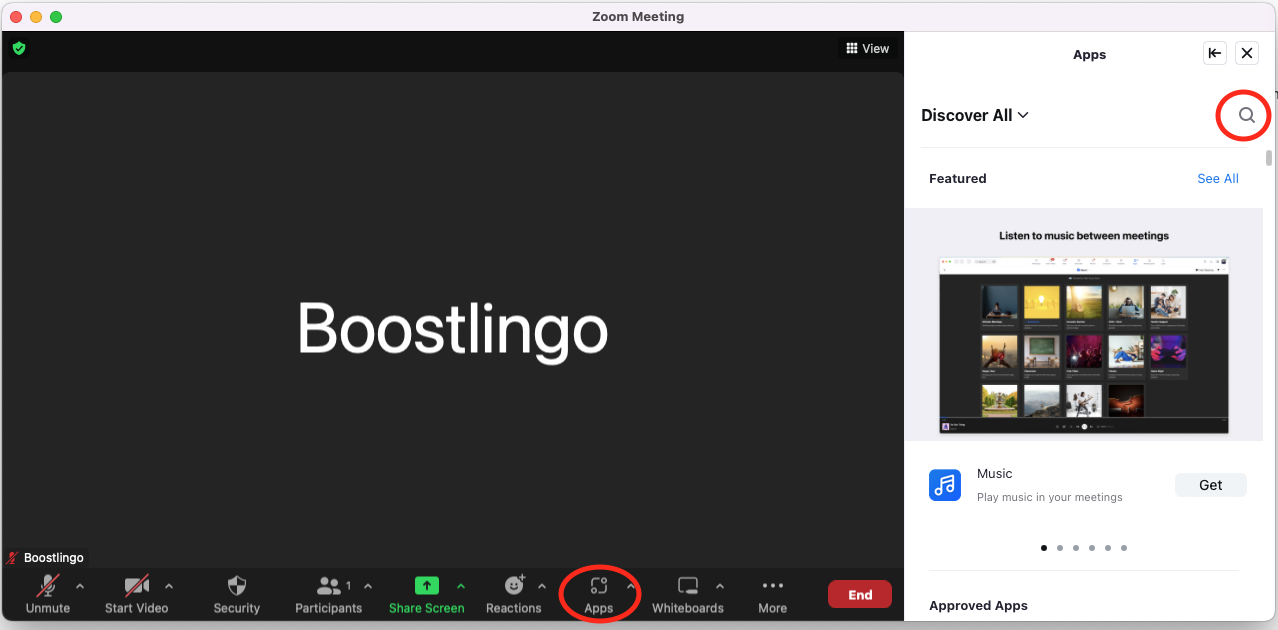Screen dimensions: 1278x630
Task: Expand caret beside Reactions
Action: pyautogui.click(x=542, y=586)
